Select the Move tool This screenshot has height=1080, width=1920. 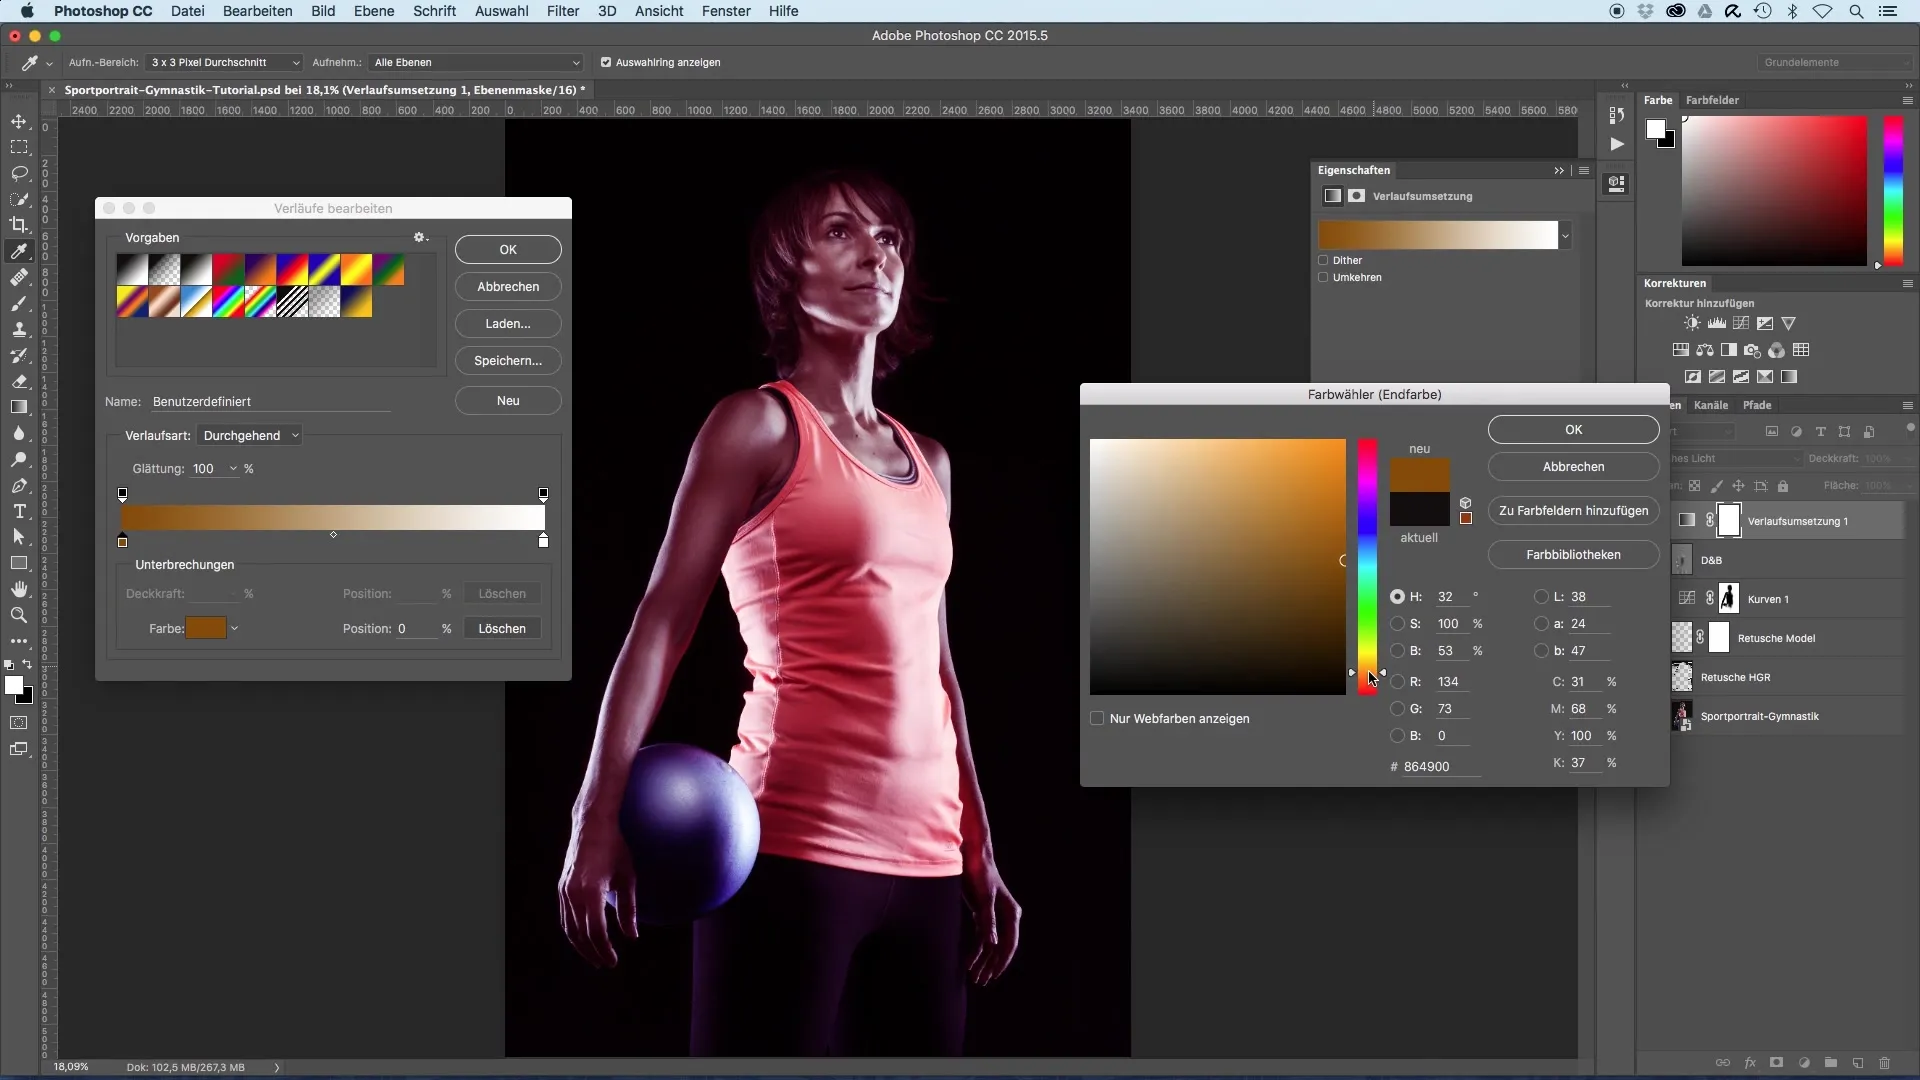point(19,121)
